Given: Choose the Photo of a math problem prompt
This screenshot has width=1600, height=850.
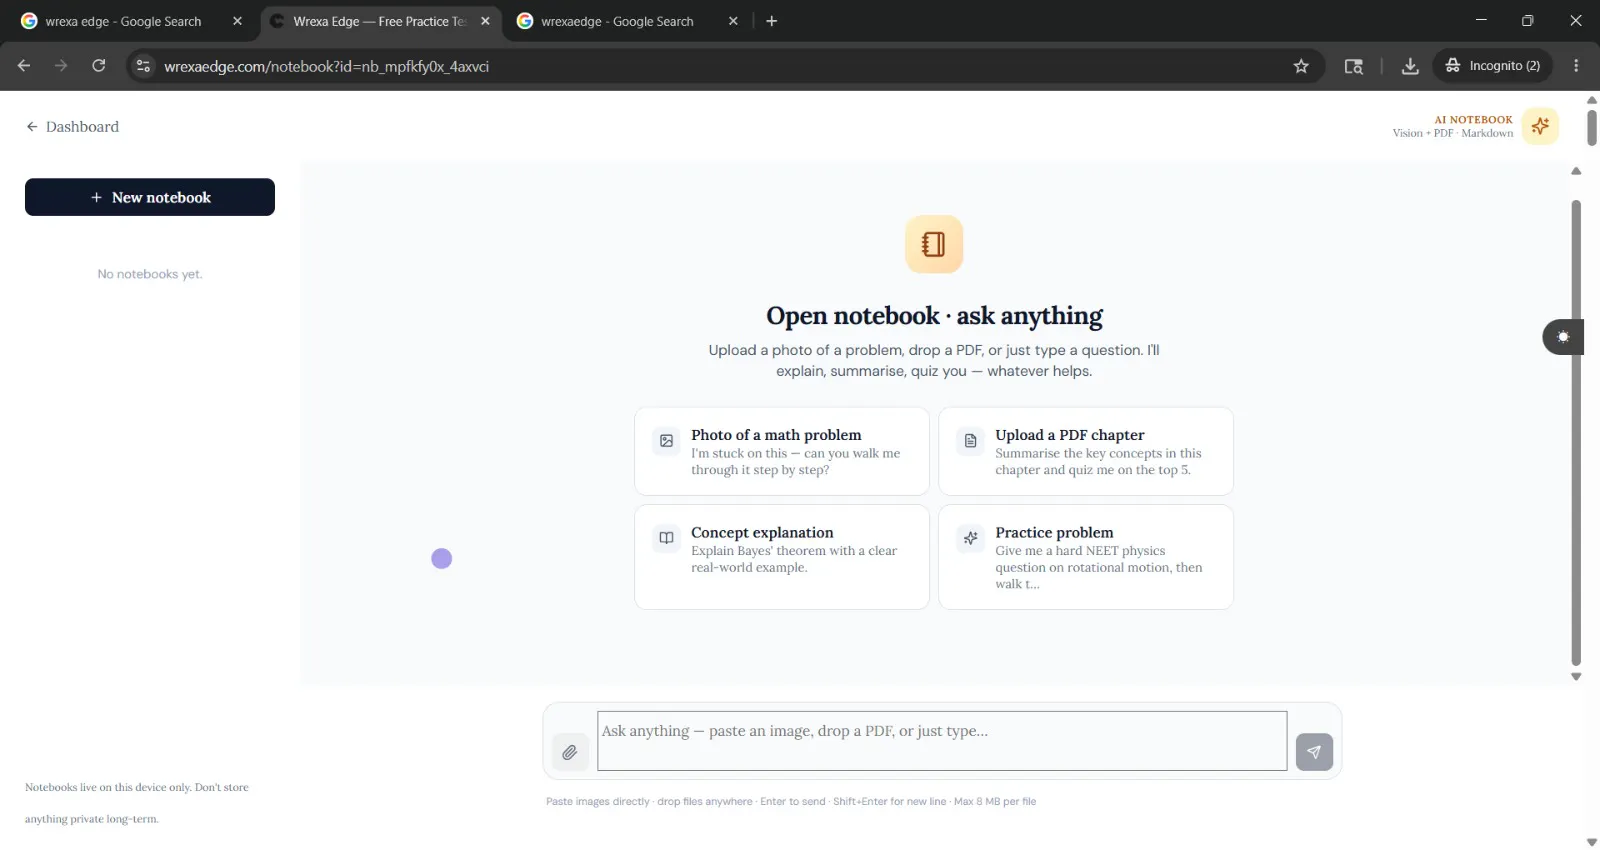Looking at the screenshot, I should pos(782,451).
